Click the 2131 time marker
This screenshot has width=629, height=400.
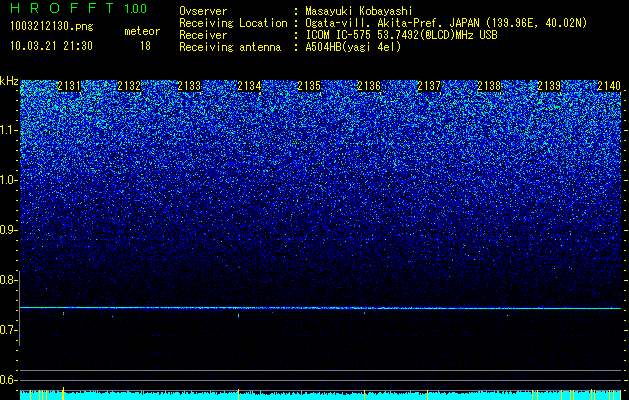pos(69,86)
